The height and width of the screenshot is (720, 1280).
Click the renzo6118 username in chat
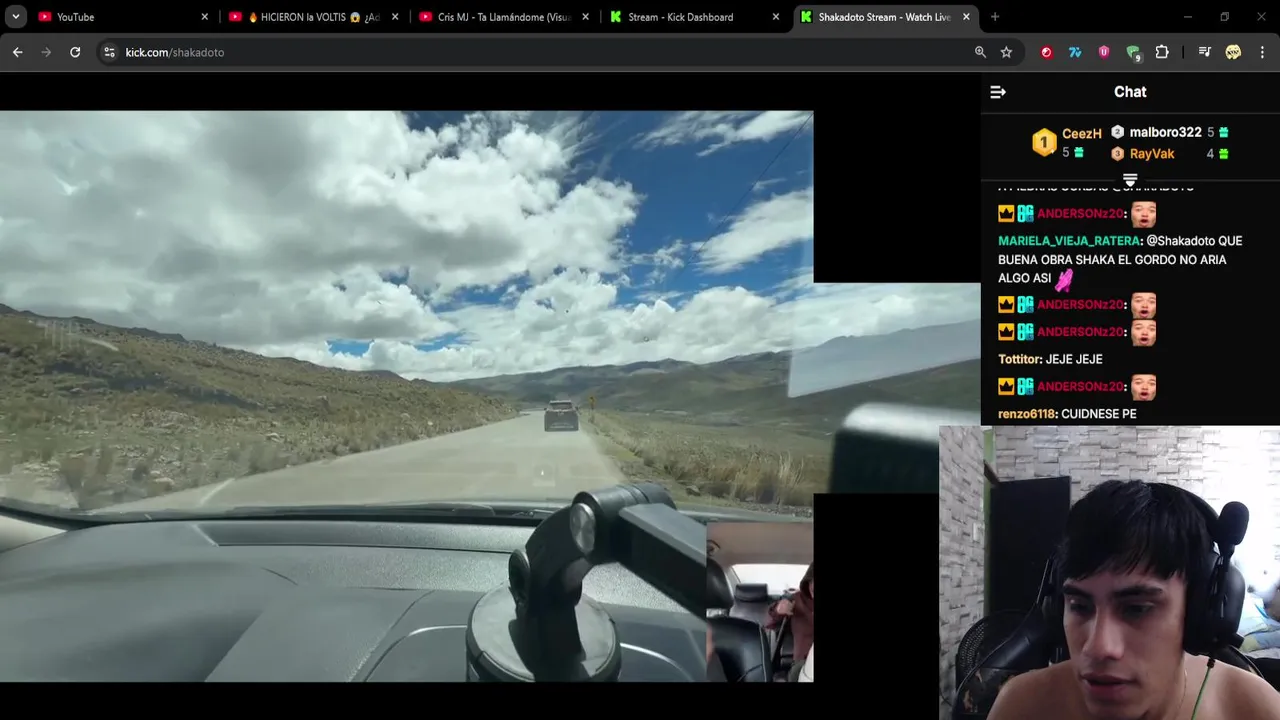(1026, 414)
